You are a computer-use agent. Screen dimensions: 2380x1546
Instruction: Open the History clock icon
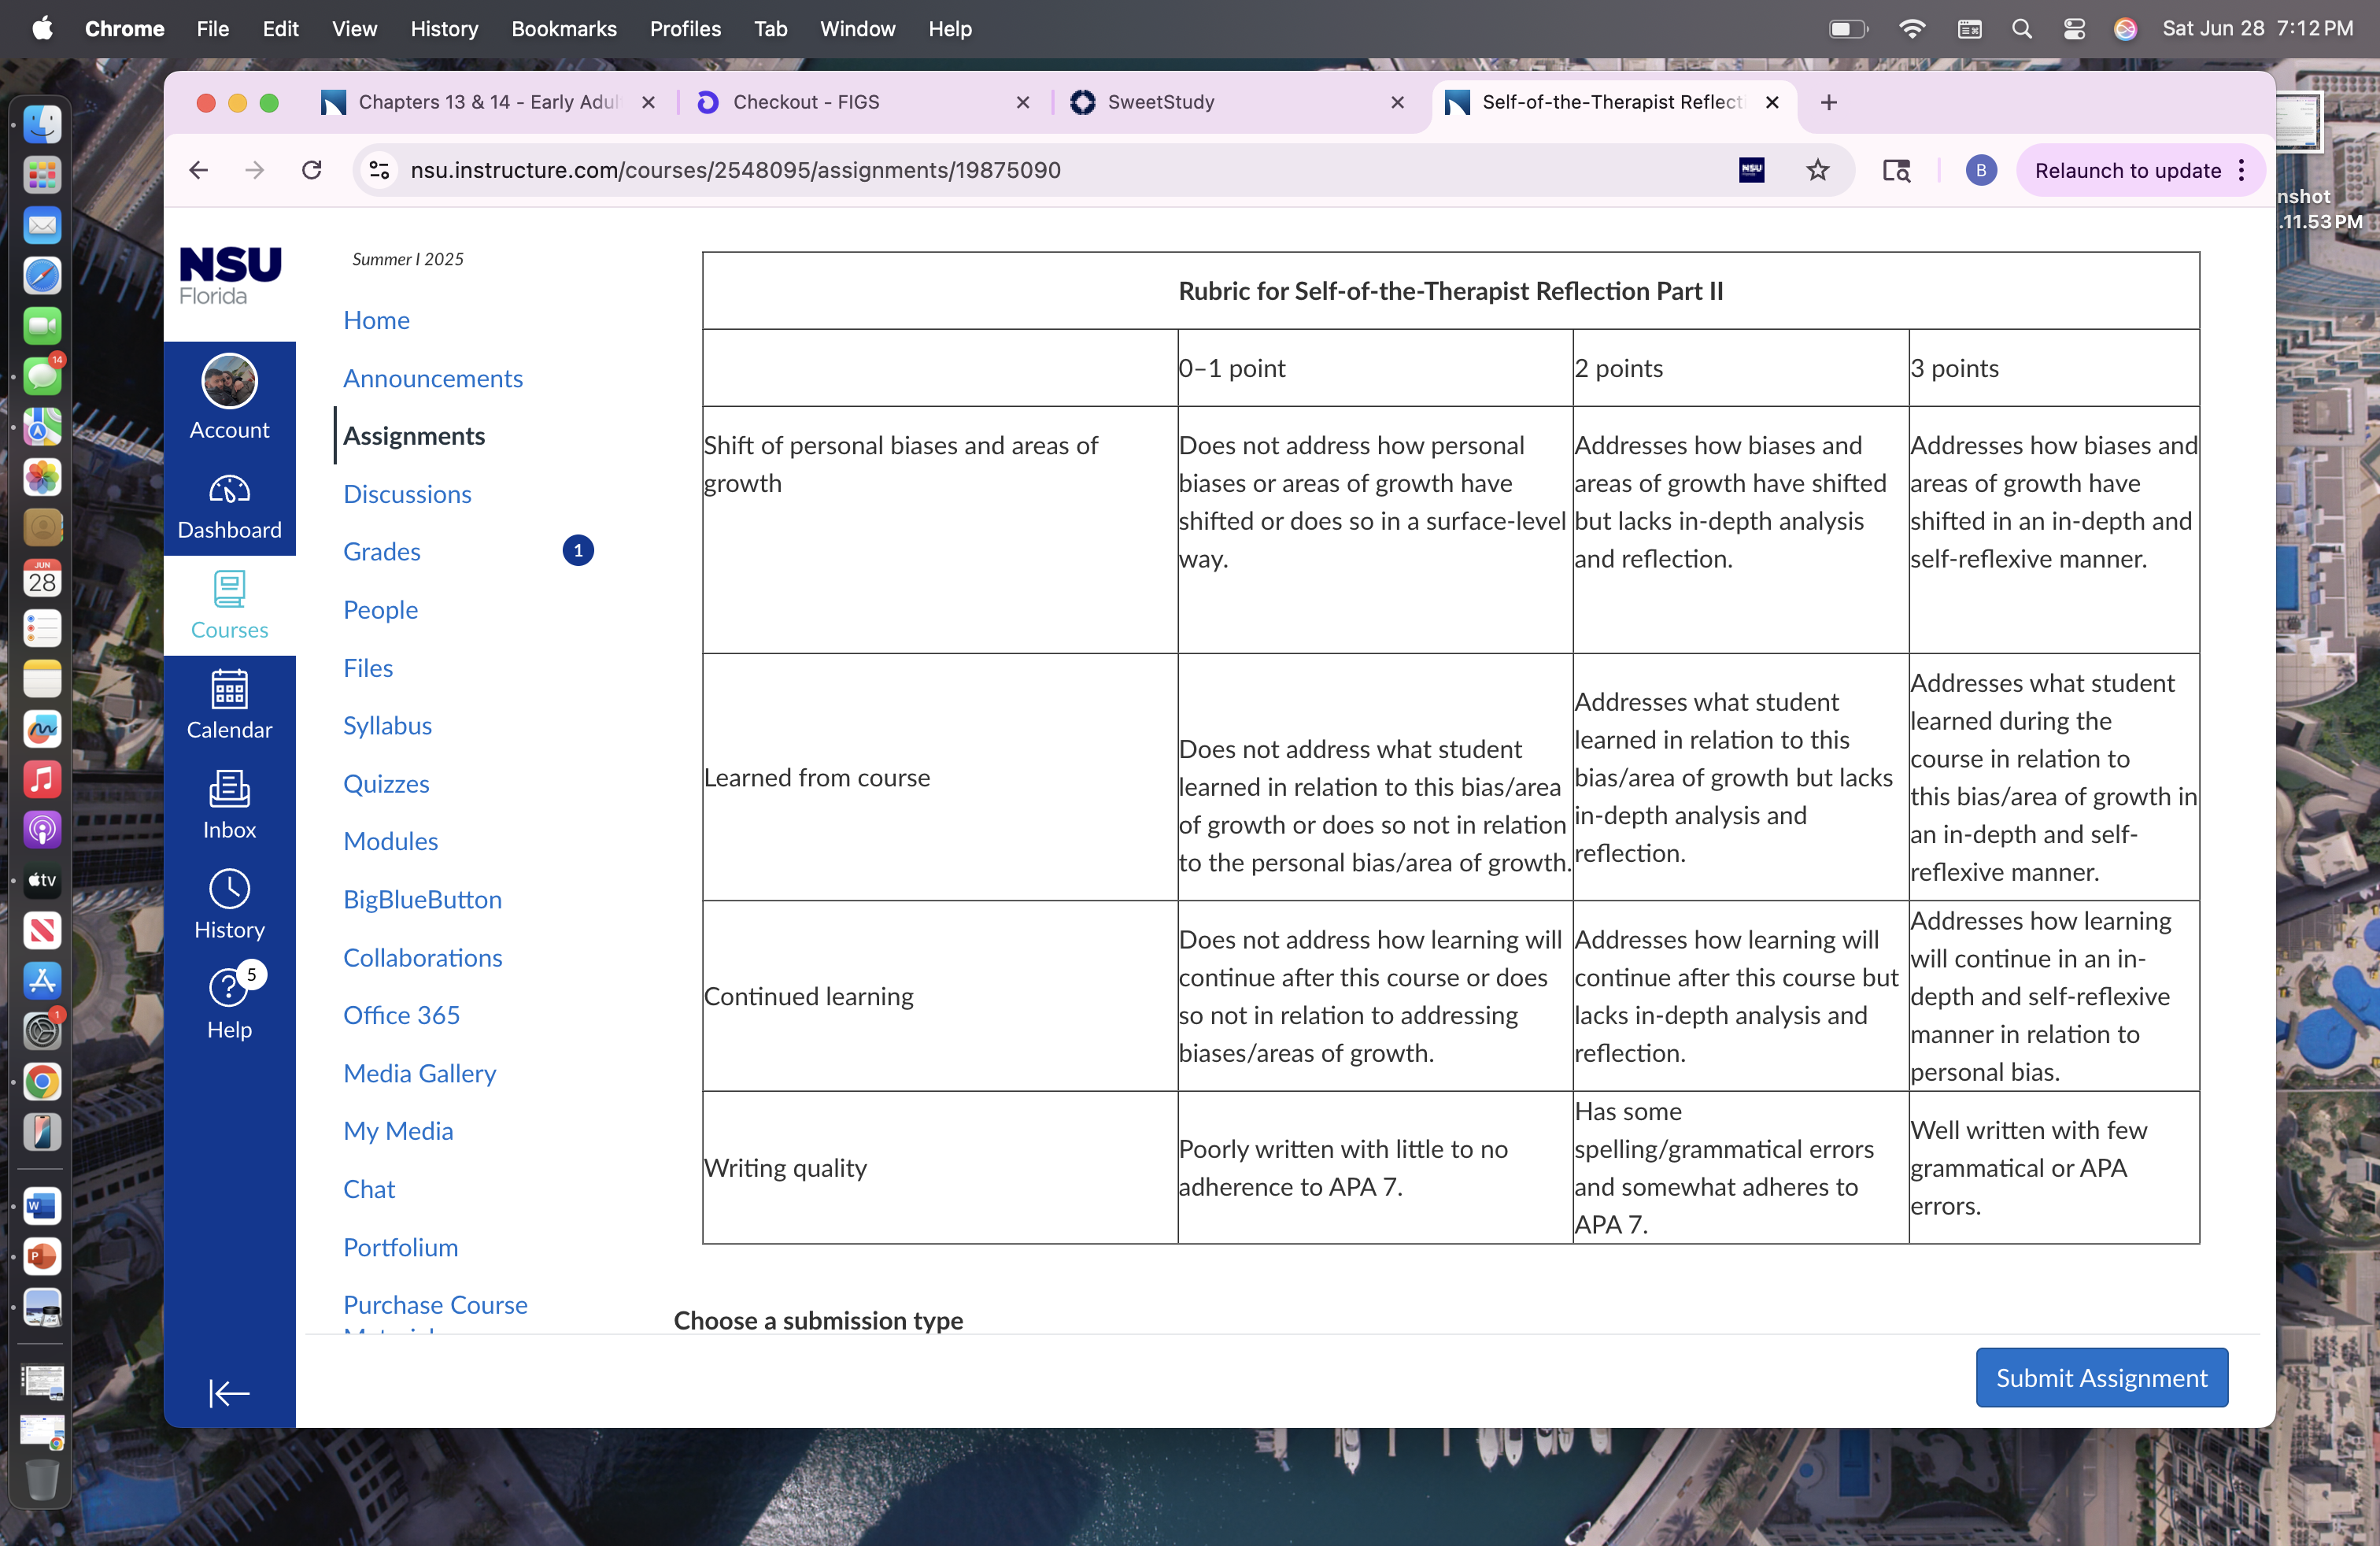(229, 889)
